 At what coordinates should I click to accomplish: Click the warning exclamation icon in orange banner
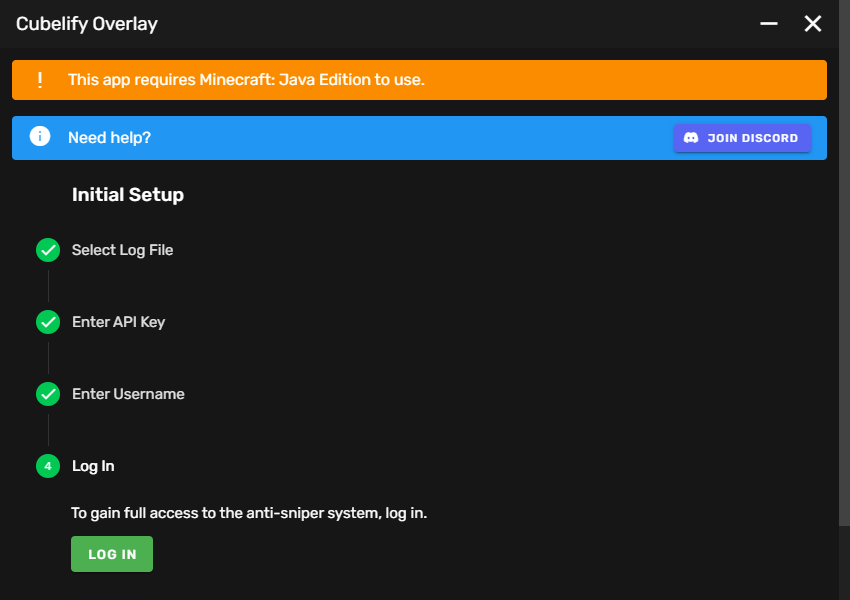[x=40, y=80]
